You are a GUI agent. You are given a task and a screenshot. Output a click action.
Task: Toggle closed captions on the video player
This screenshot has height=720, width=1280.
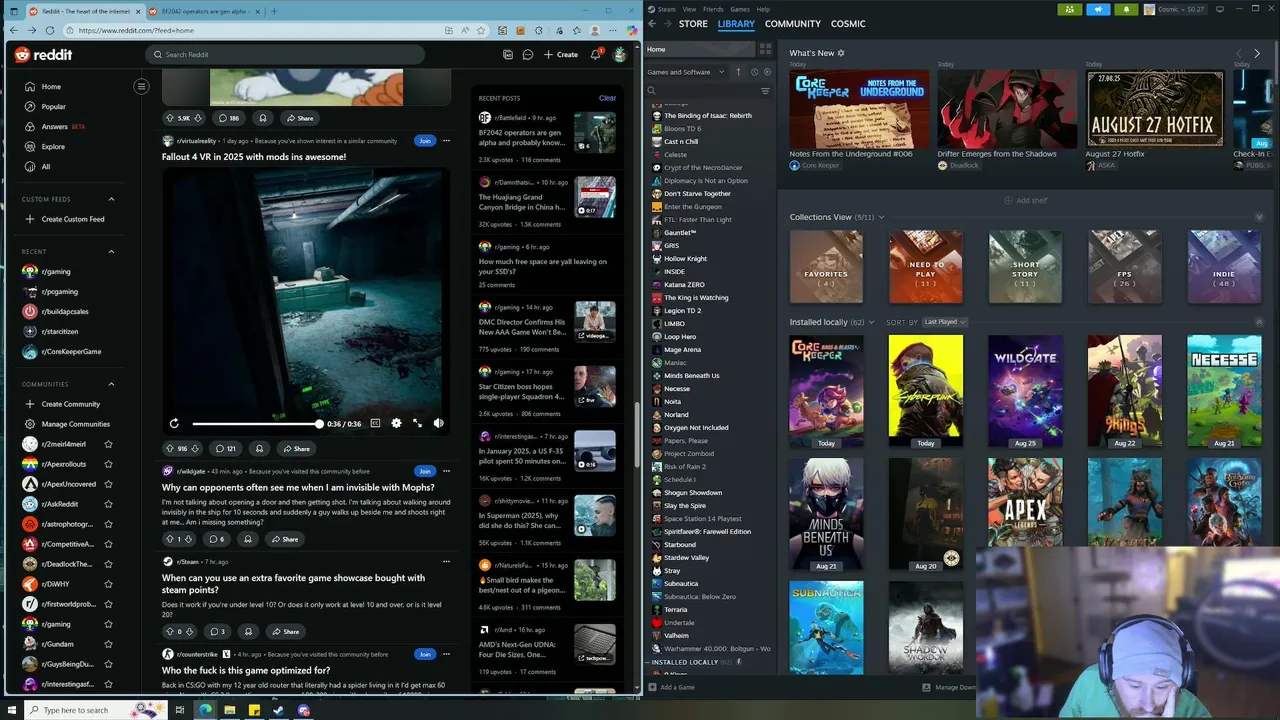(x=375, y=423)
